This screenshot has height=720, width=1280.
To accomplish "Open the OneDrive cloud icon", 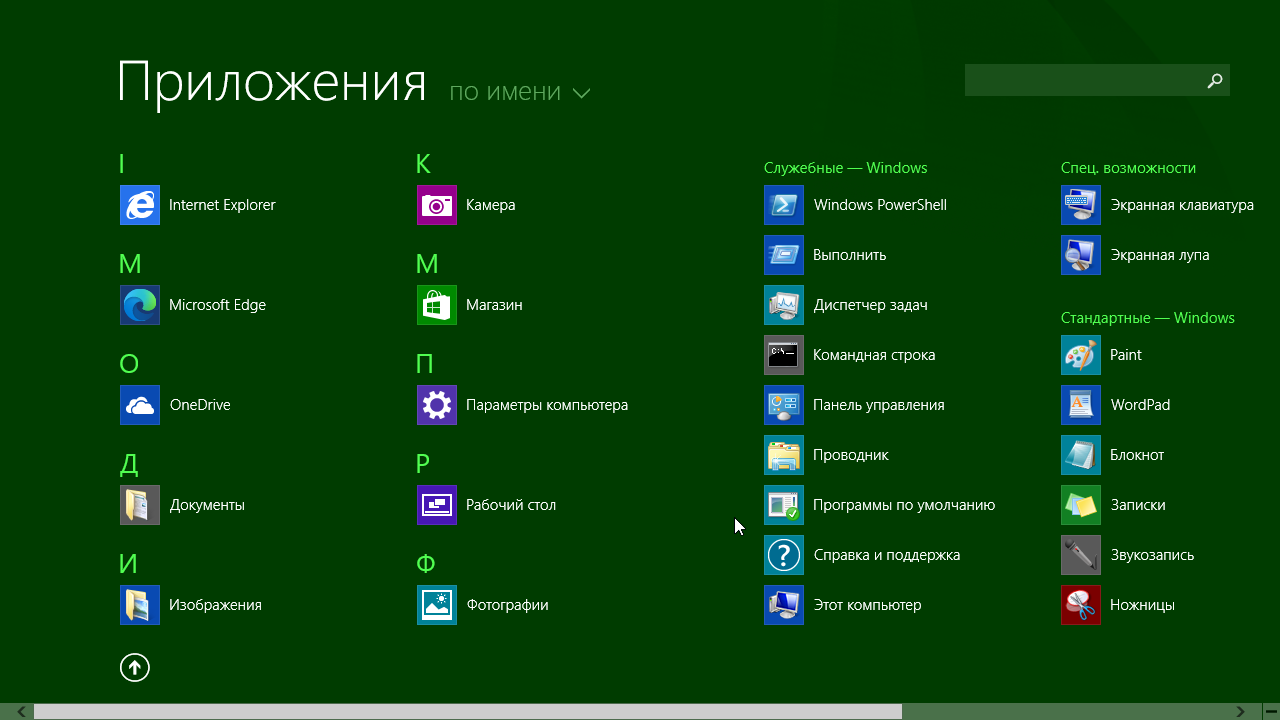I will click(x=140, y=405).
